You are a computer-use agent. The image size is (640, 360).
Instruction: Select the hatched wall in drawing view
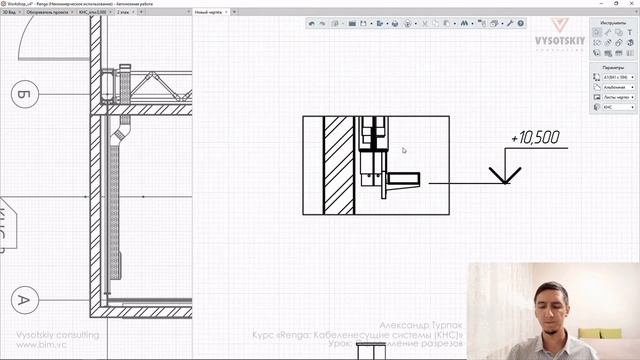click(339, 165)
